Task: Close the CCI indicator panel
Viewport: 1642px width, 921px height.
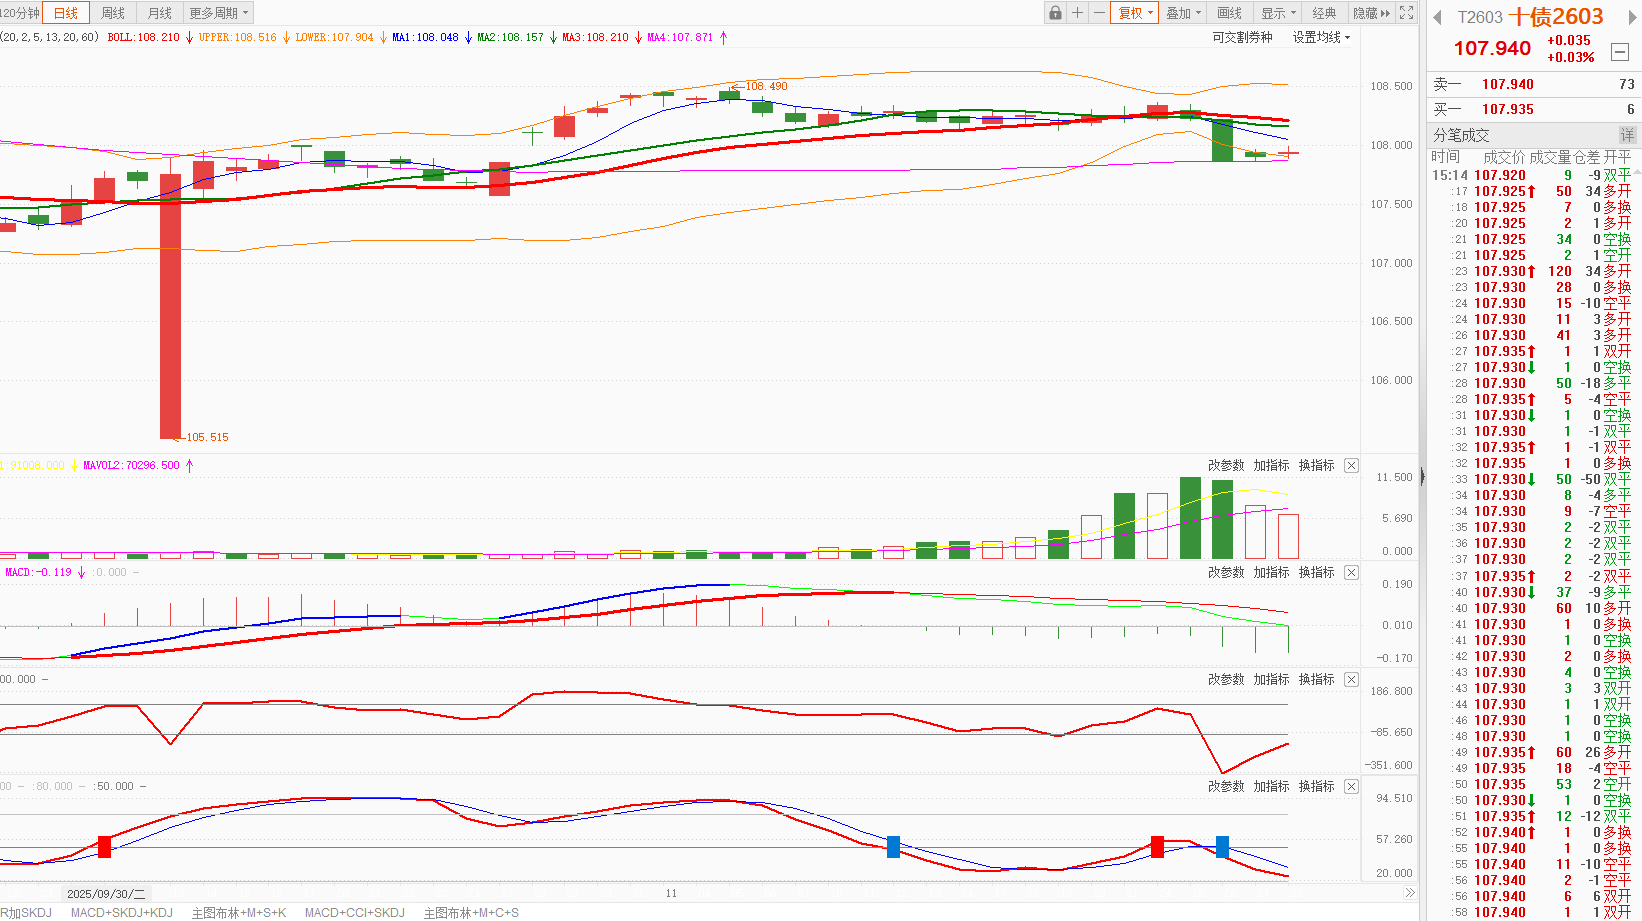Action: click(x=1351, y=679)
